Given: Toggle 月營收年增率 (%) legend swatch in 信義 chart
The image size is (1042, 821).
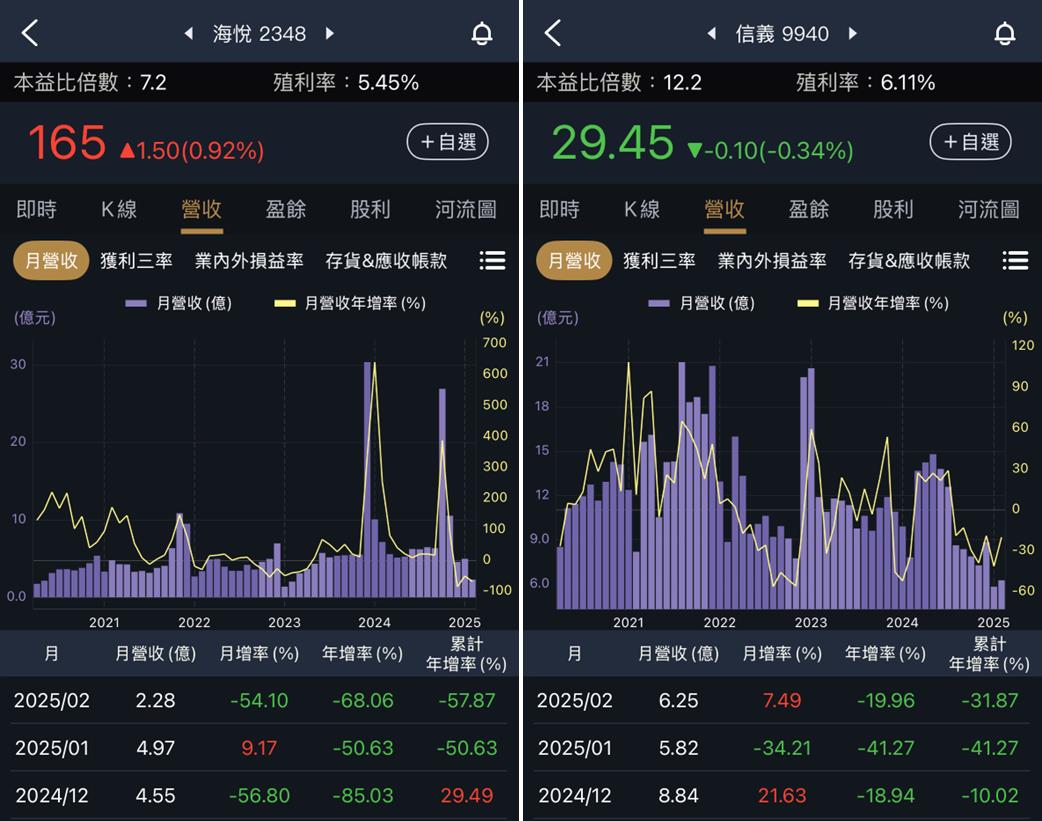Looking at the screenshot, I should tap(808, 303).
